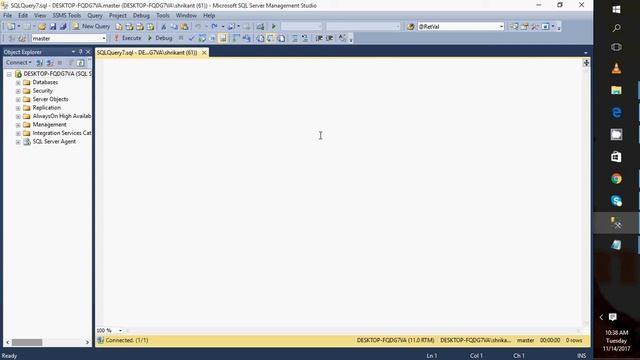The height and width of the screenshot is (360, 640).
Task: Click the Open File folder icon
Action: pyautogui.click(x=42, y=27)
